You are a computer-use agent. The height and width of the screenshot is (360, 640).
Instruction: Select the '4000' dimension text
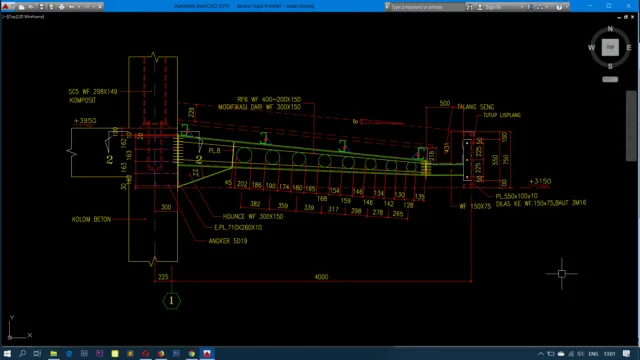coord(321,277)
